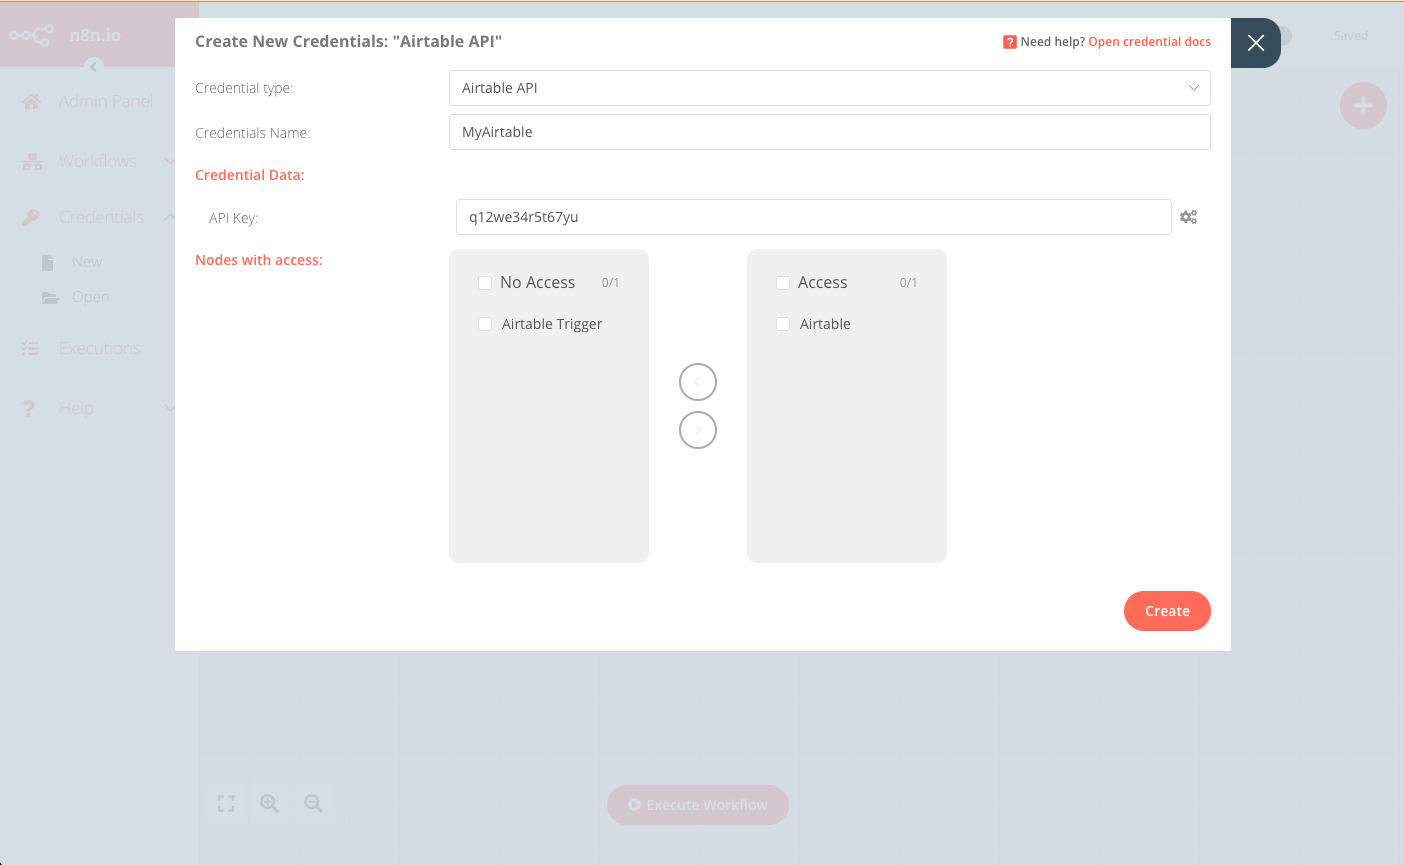
Task: Click the fit-to-view icon on canvas
Action: pyautogui.click(x=226, y=802)
